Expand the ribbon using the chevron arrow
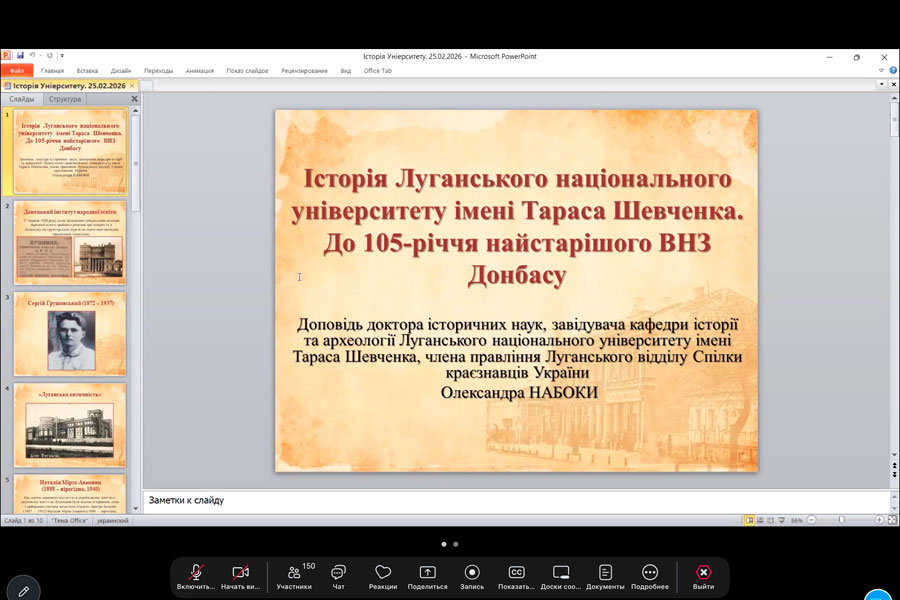Viewport: 900px width, 600px height. [x=880, y=71]
